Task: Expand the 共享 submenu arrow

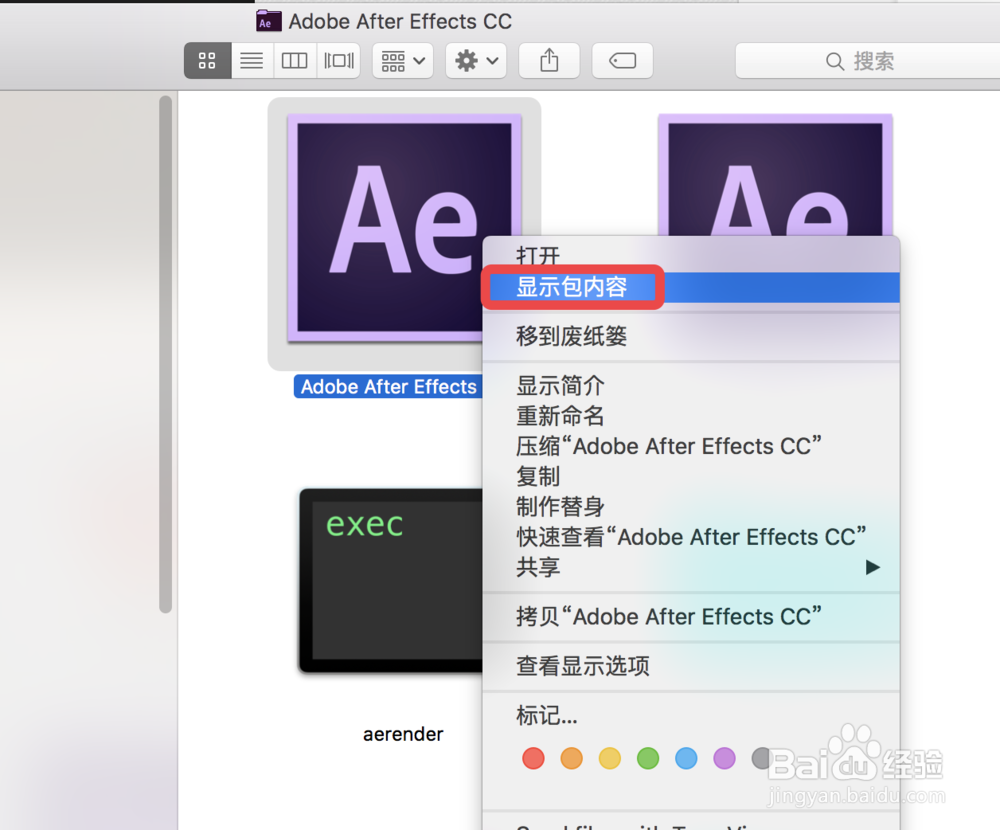Action: click(872, 567)
